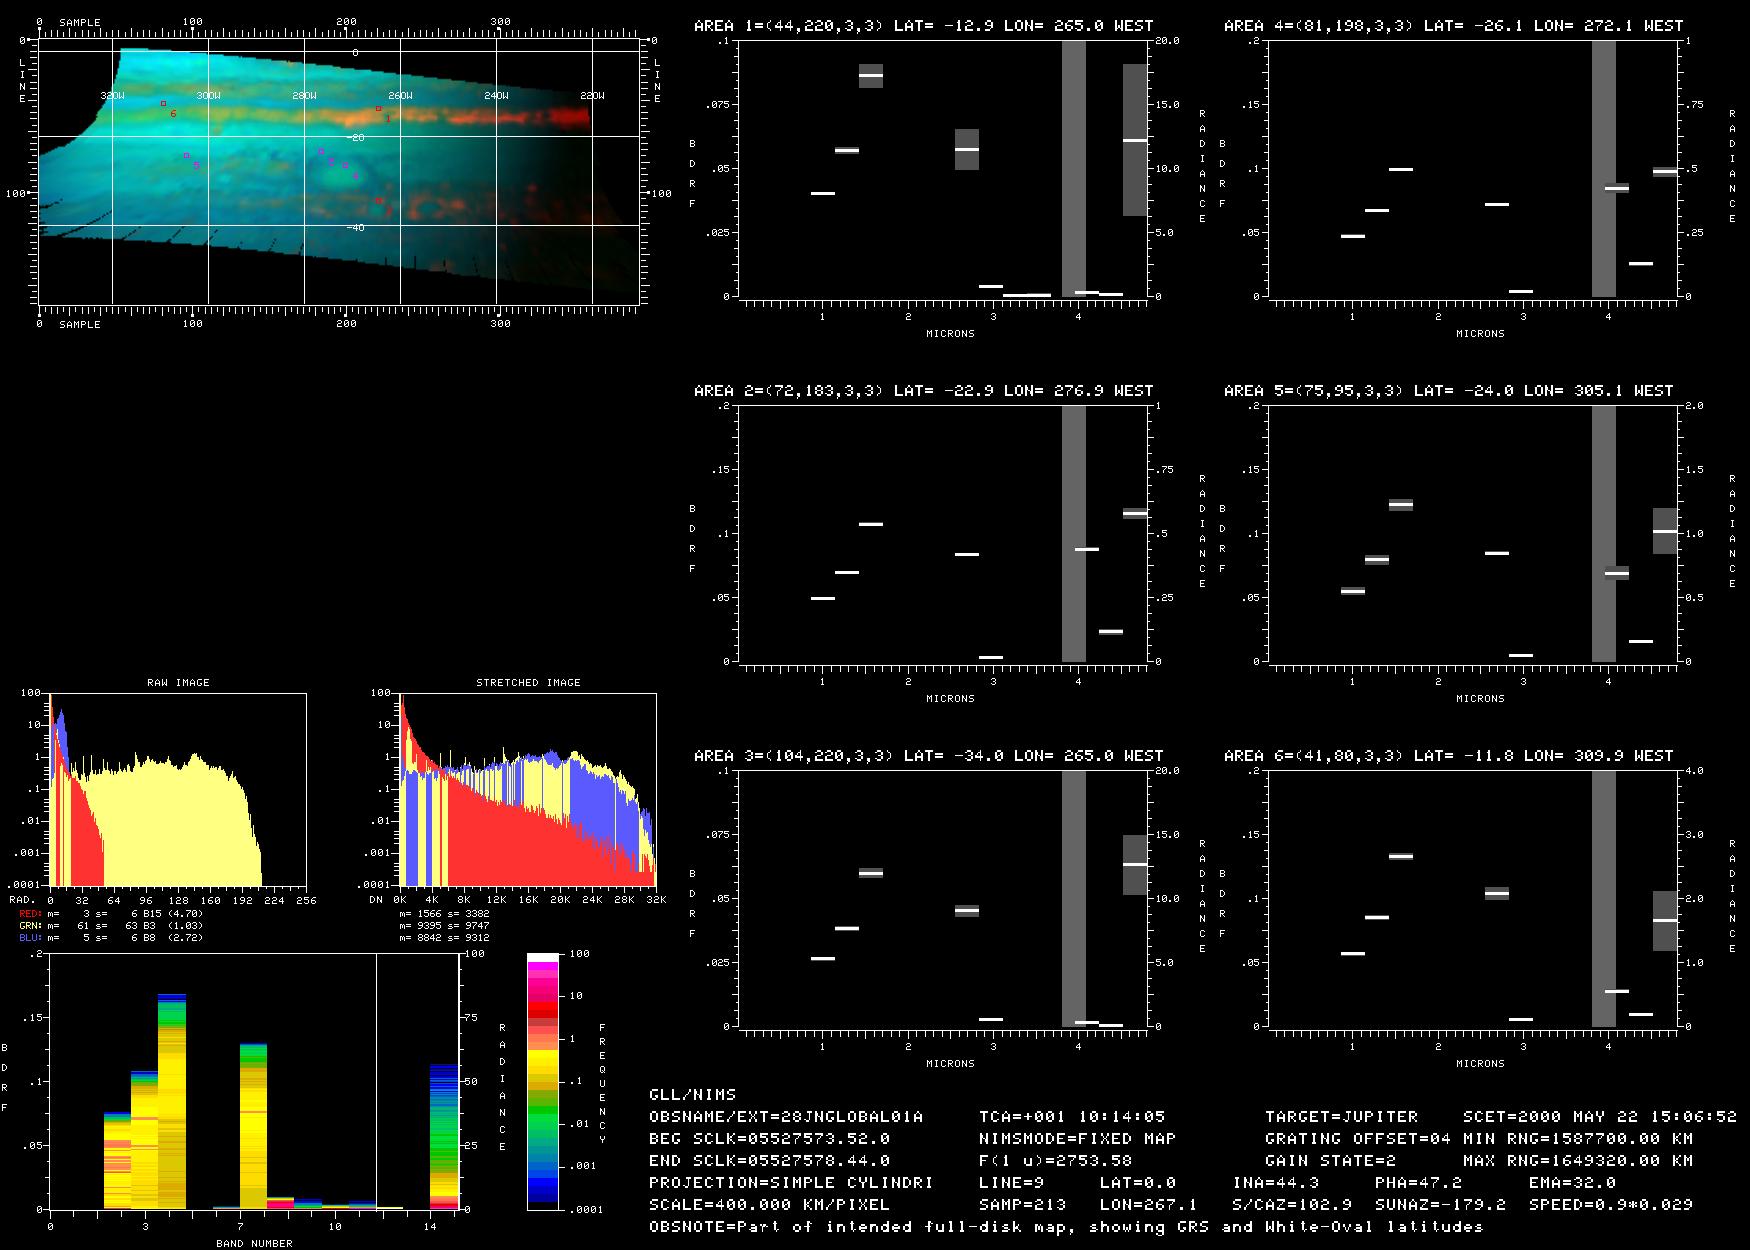1750x1250 pixels.
Task: Click the band 7 histogram bar
Action: coord(253,1126)
